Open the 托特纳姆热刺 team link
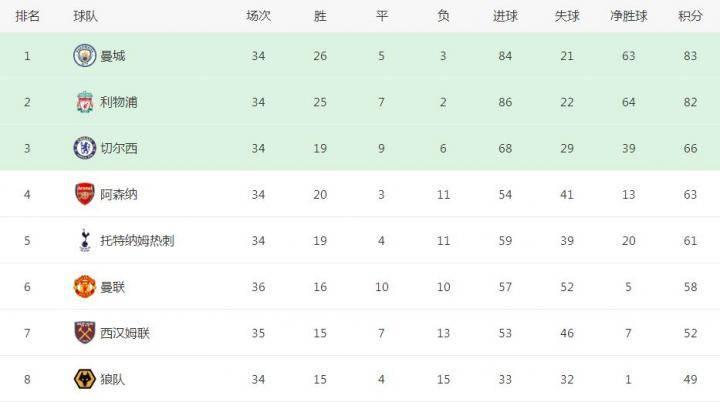720x402 pixels. coord(137,240)
